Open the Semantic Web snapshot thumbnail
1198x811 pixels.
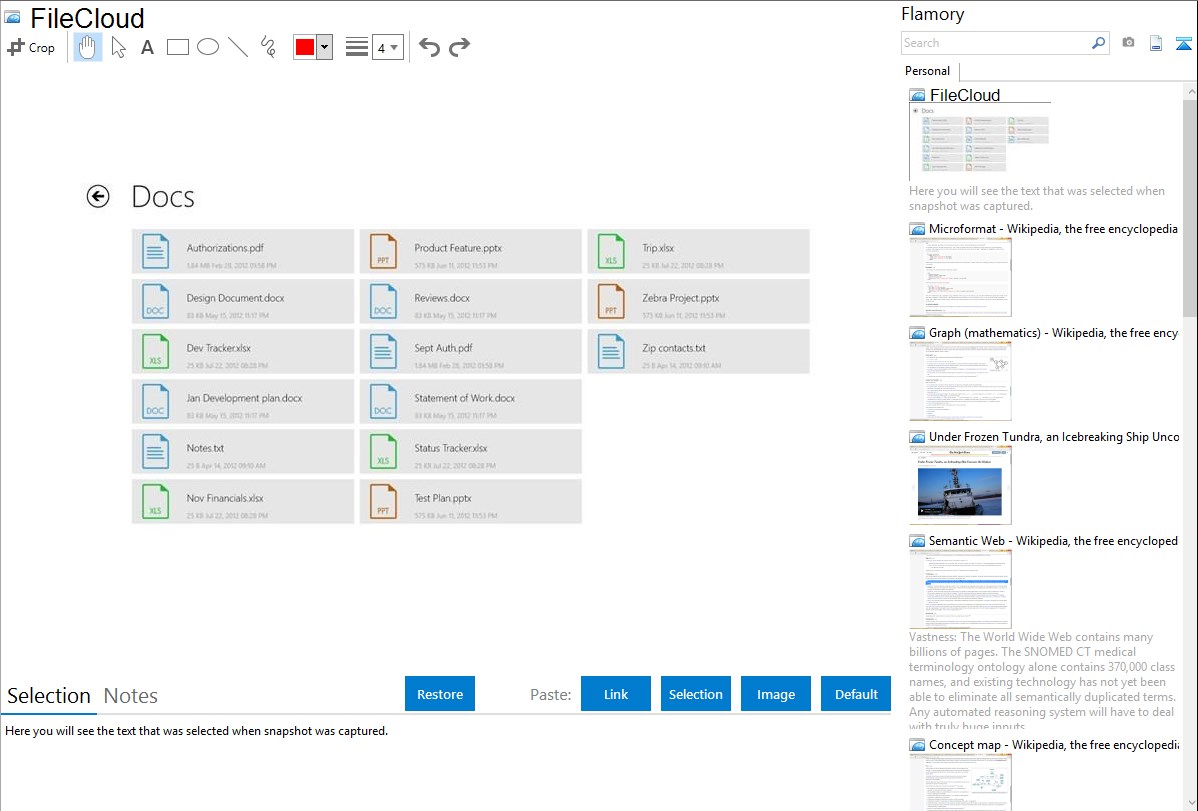pyautogui.click(x=960, y=589)
